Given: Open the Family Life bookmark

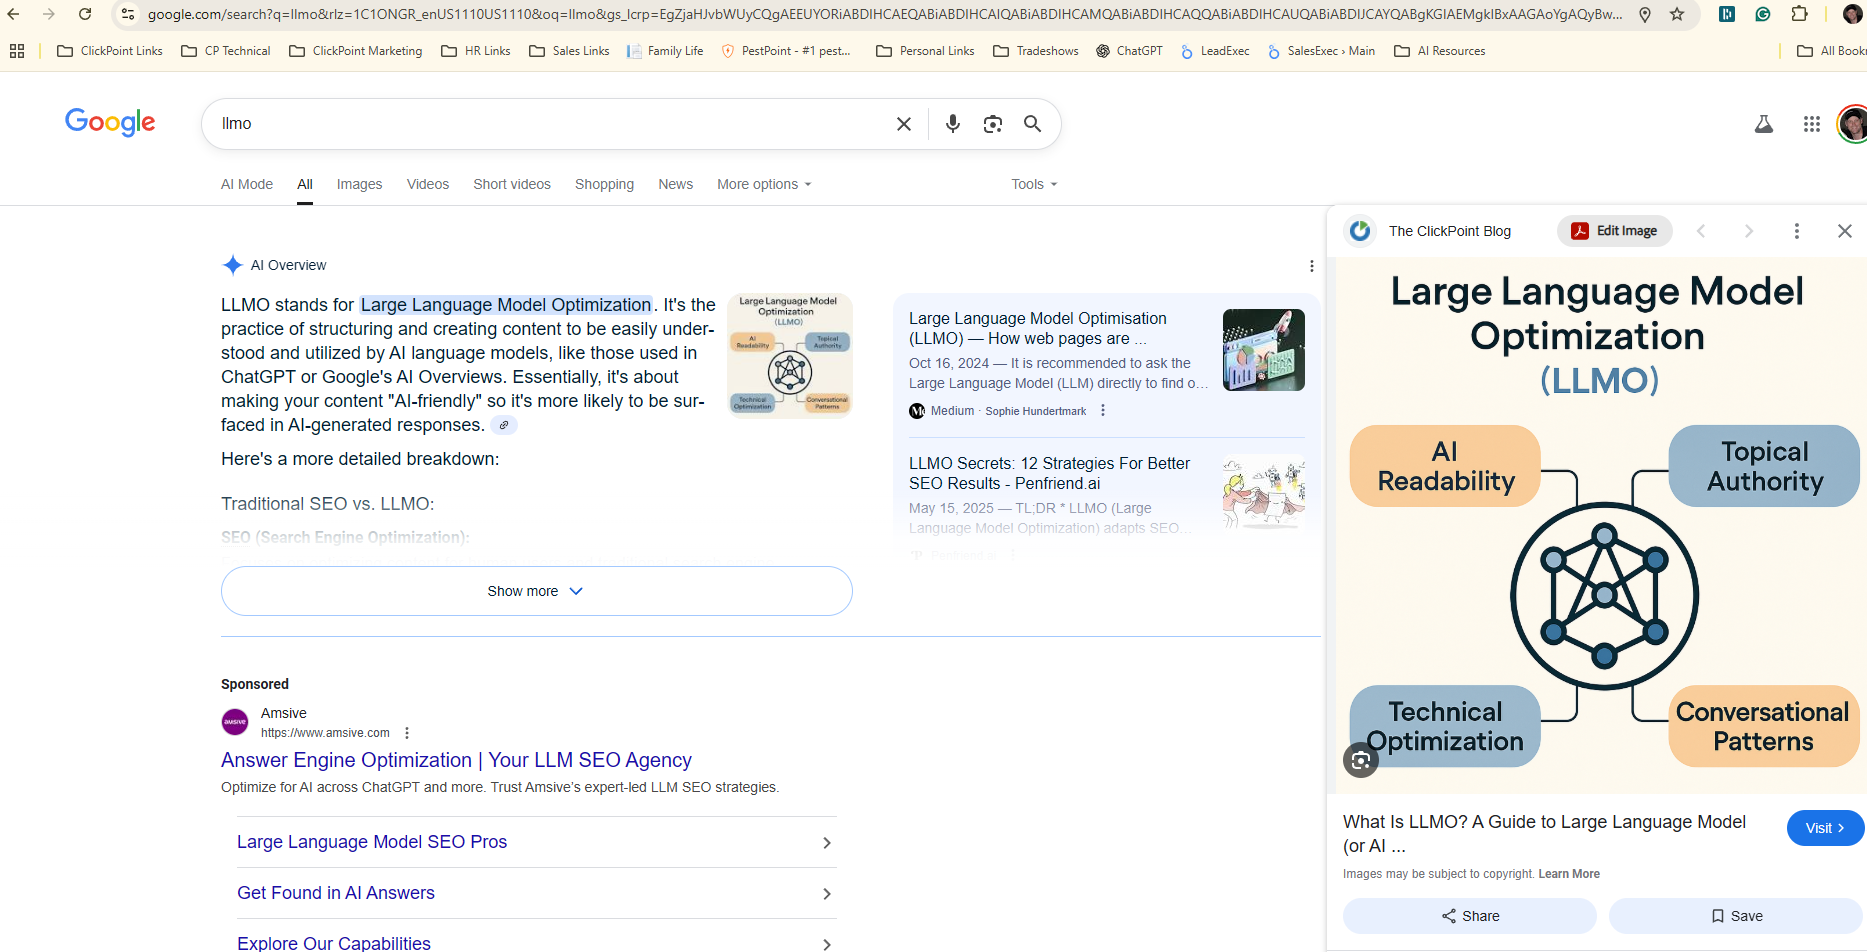Looking at the screenshot, I should (665, 51).
